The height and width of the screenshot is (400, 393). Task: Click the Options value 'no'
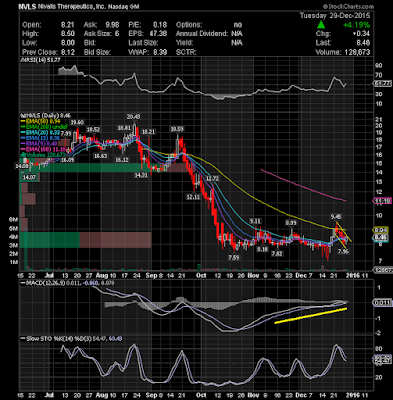(x=238, y=25)
